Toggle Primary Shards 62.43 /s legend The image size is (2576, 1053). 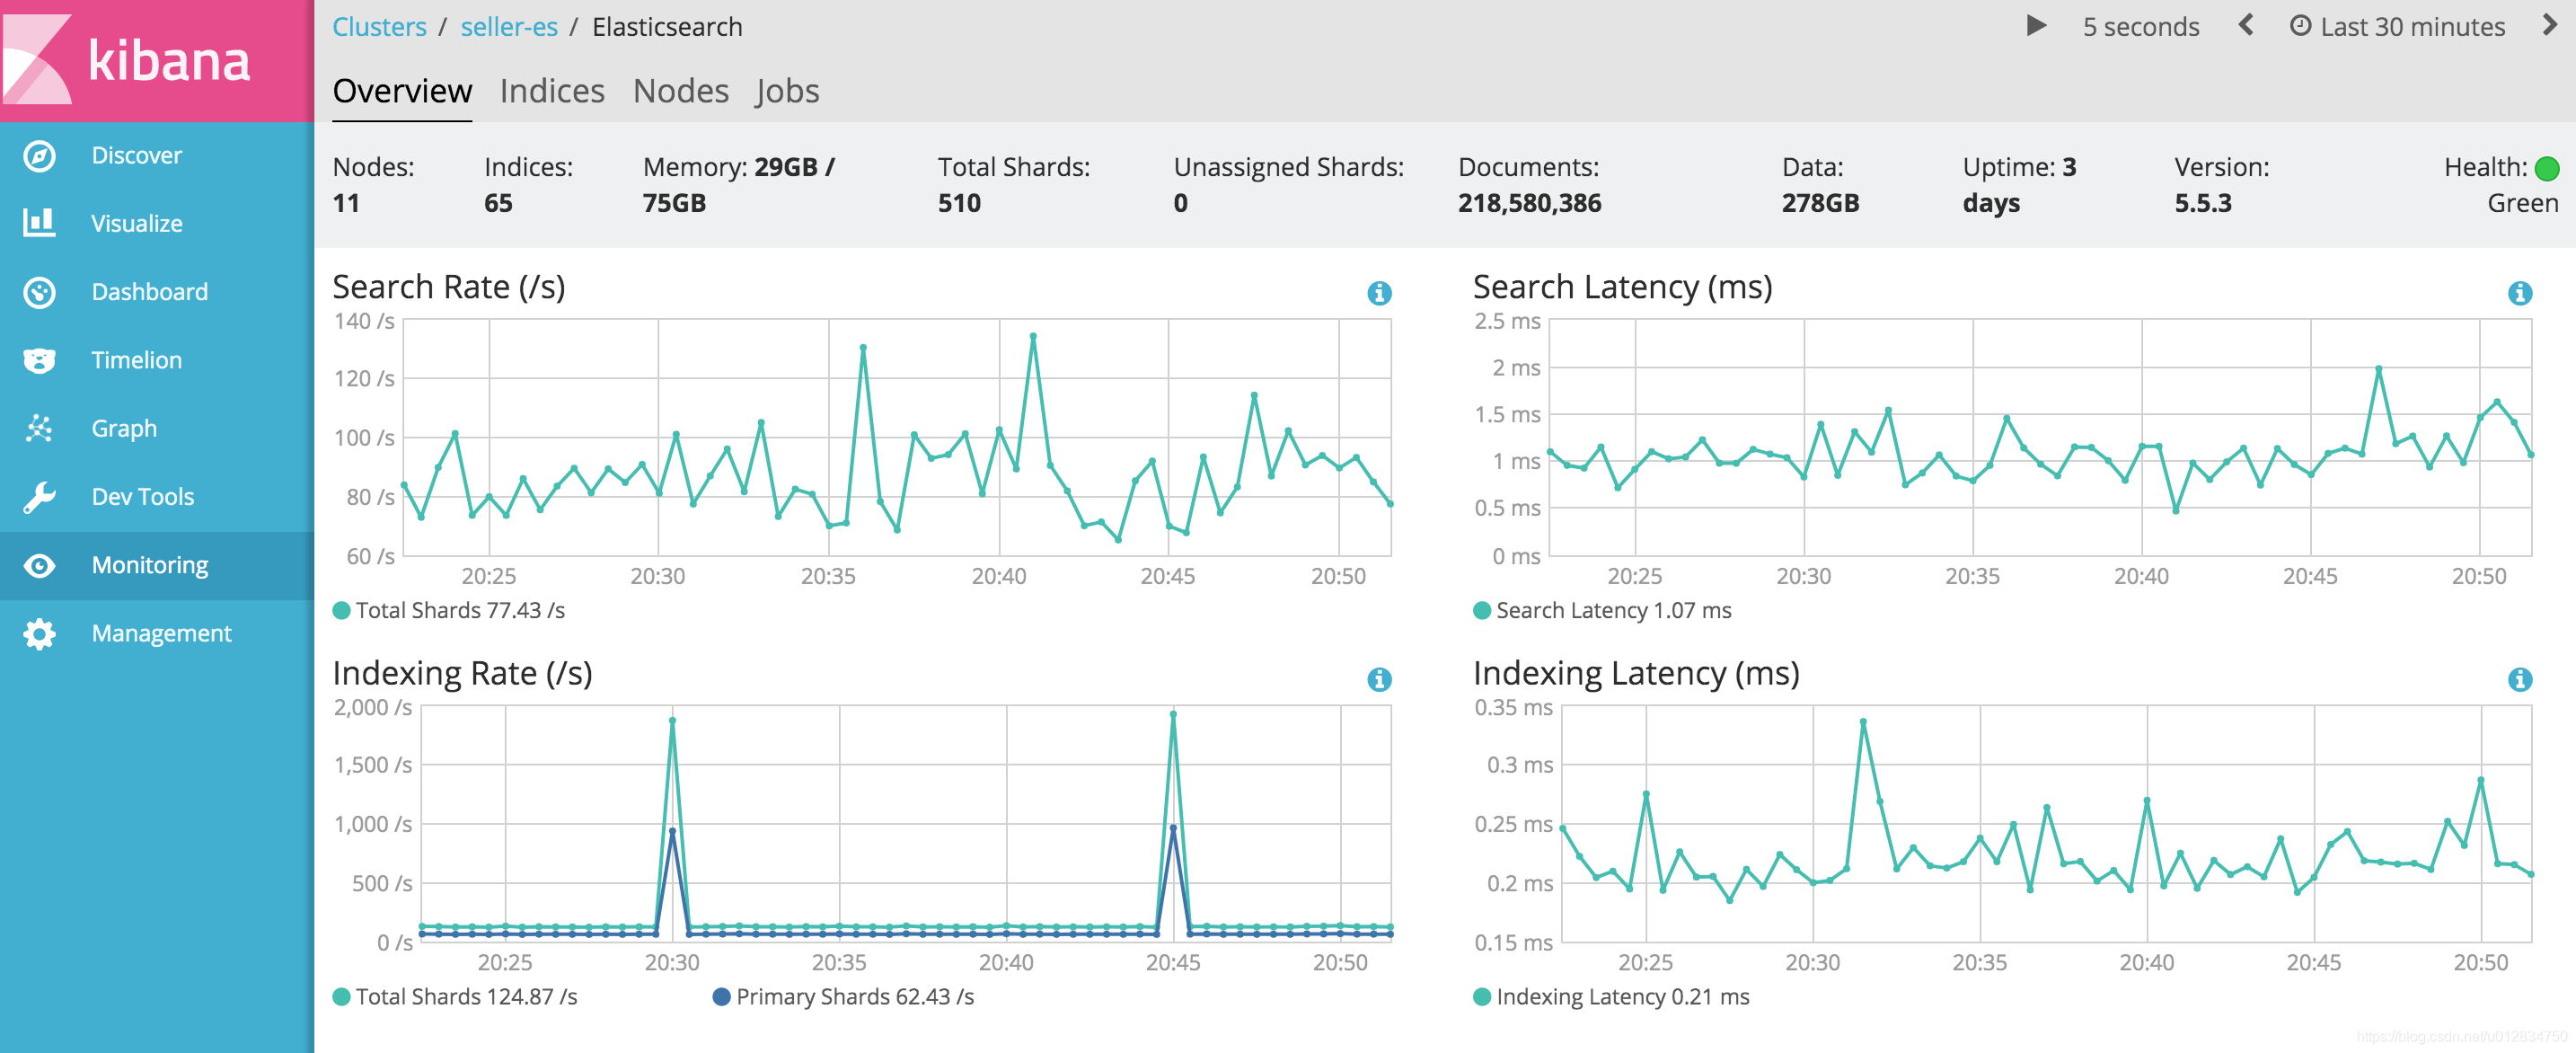pyautogui.click(x=843, y=996)
